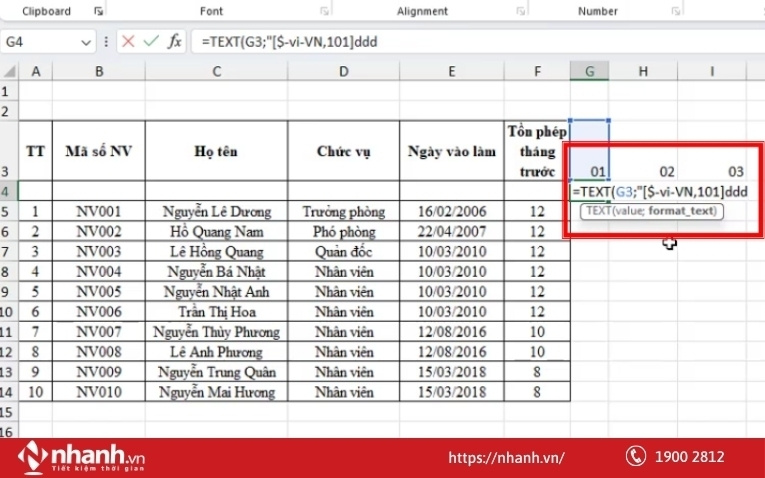This screenshot has width=765, height=478.
Task: Select cell containing NV001
Action: tap(99, 212)
